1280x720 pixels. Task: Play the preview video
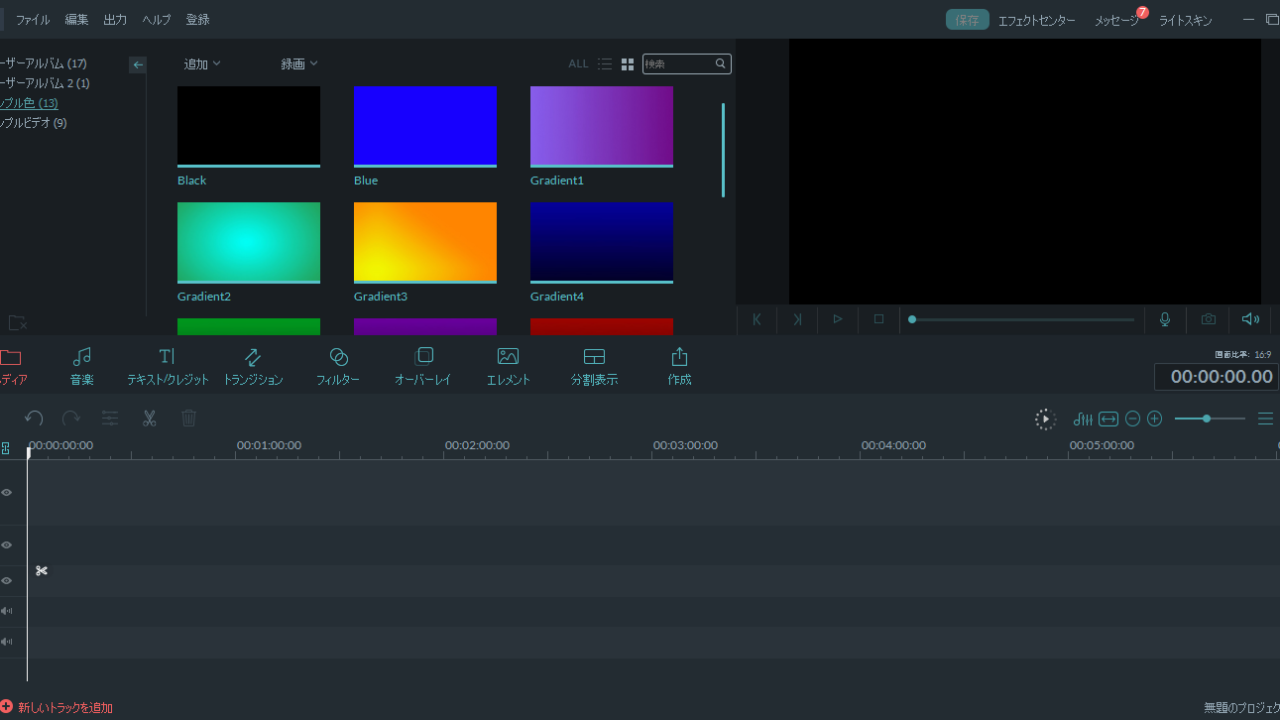pos(837,319)
